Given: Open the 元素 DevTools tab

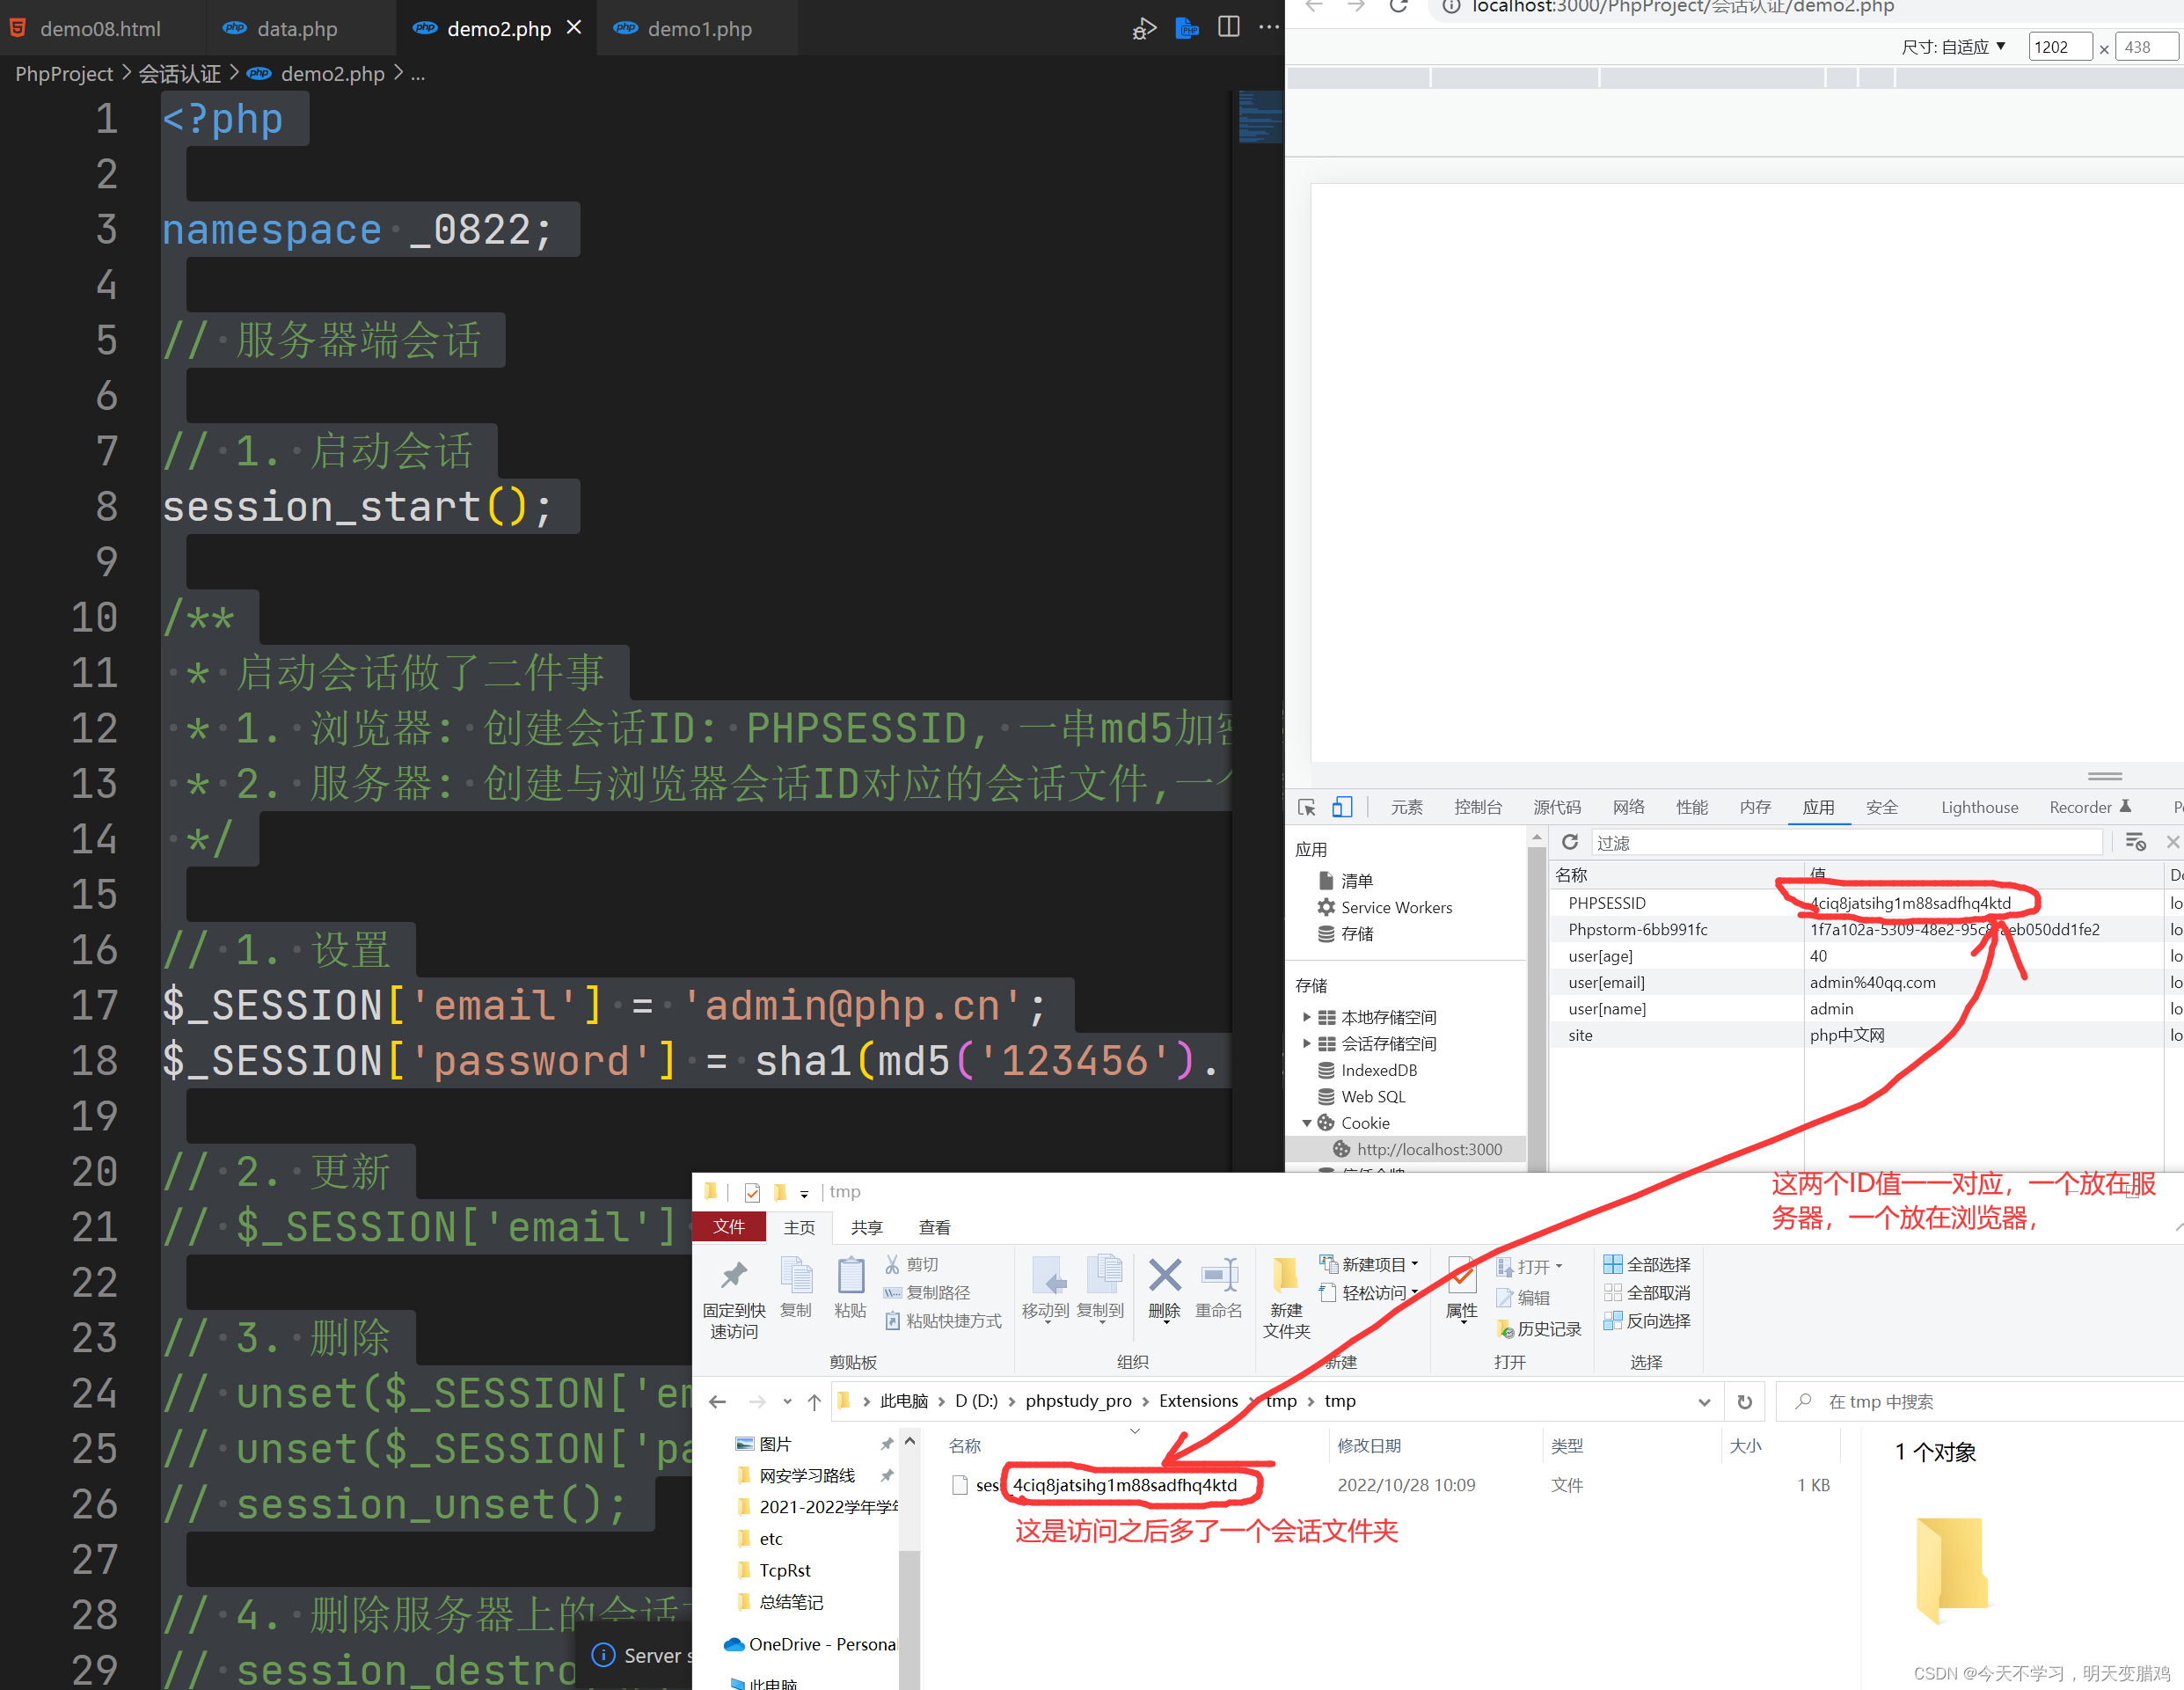Looking at the screenshot, I should click(1406, 807).
